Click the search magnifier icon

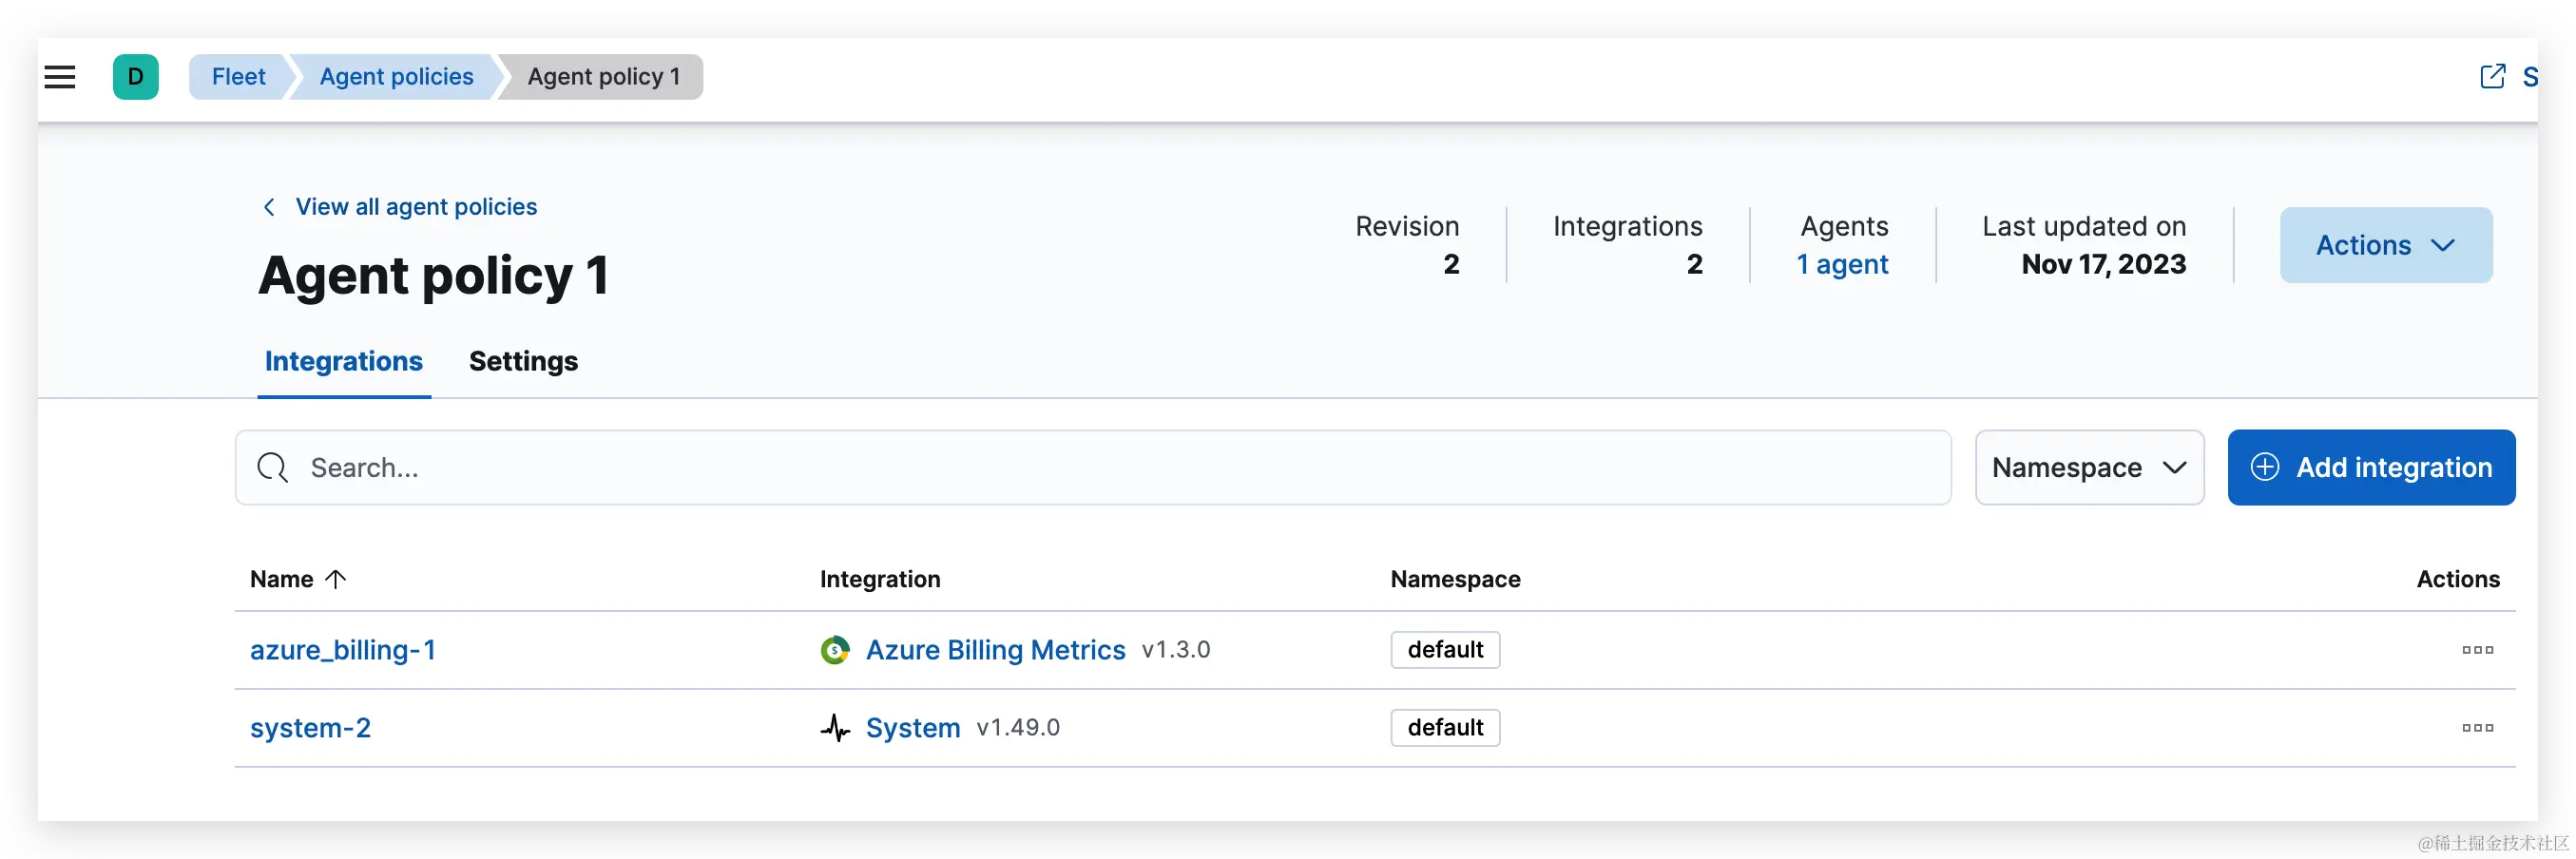[272, 467]
